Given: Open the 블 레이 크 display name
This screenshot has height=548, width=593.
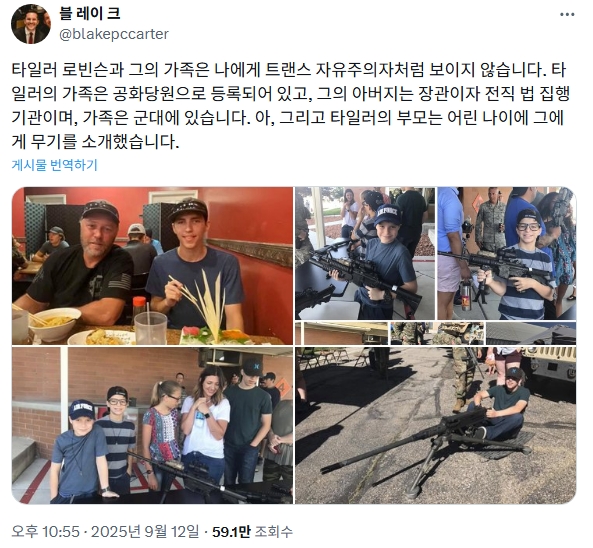Looking at the screenshot, I should tap(90, 14).
